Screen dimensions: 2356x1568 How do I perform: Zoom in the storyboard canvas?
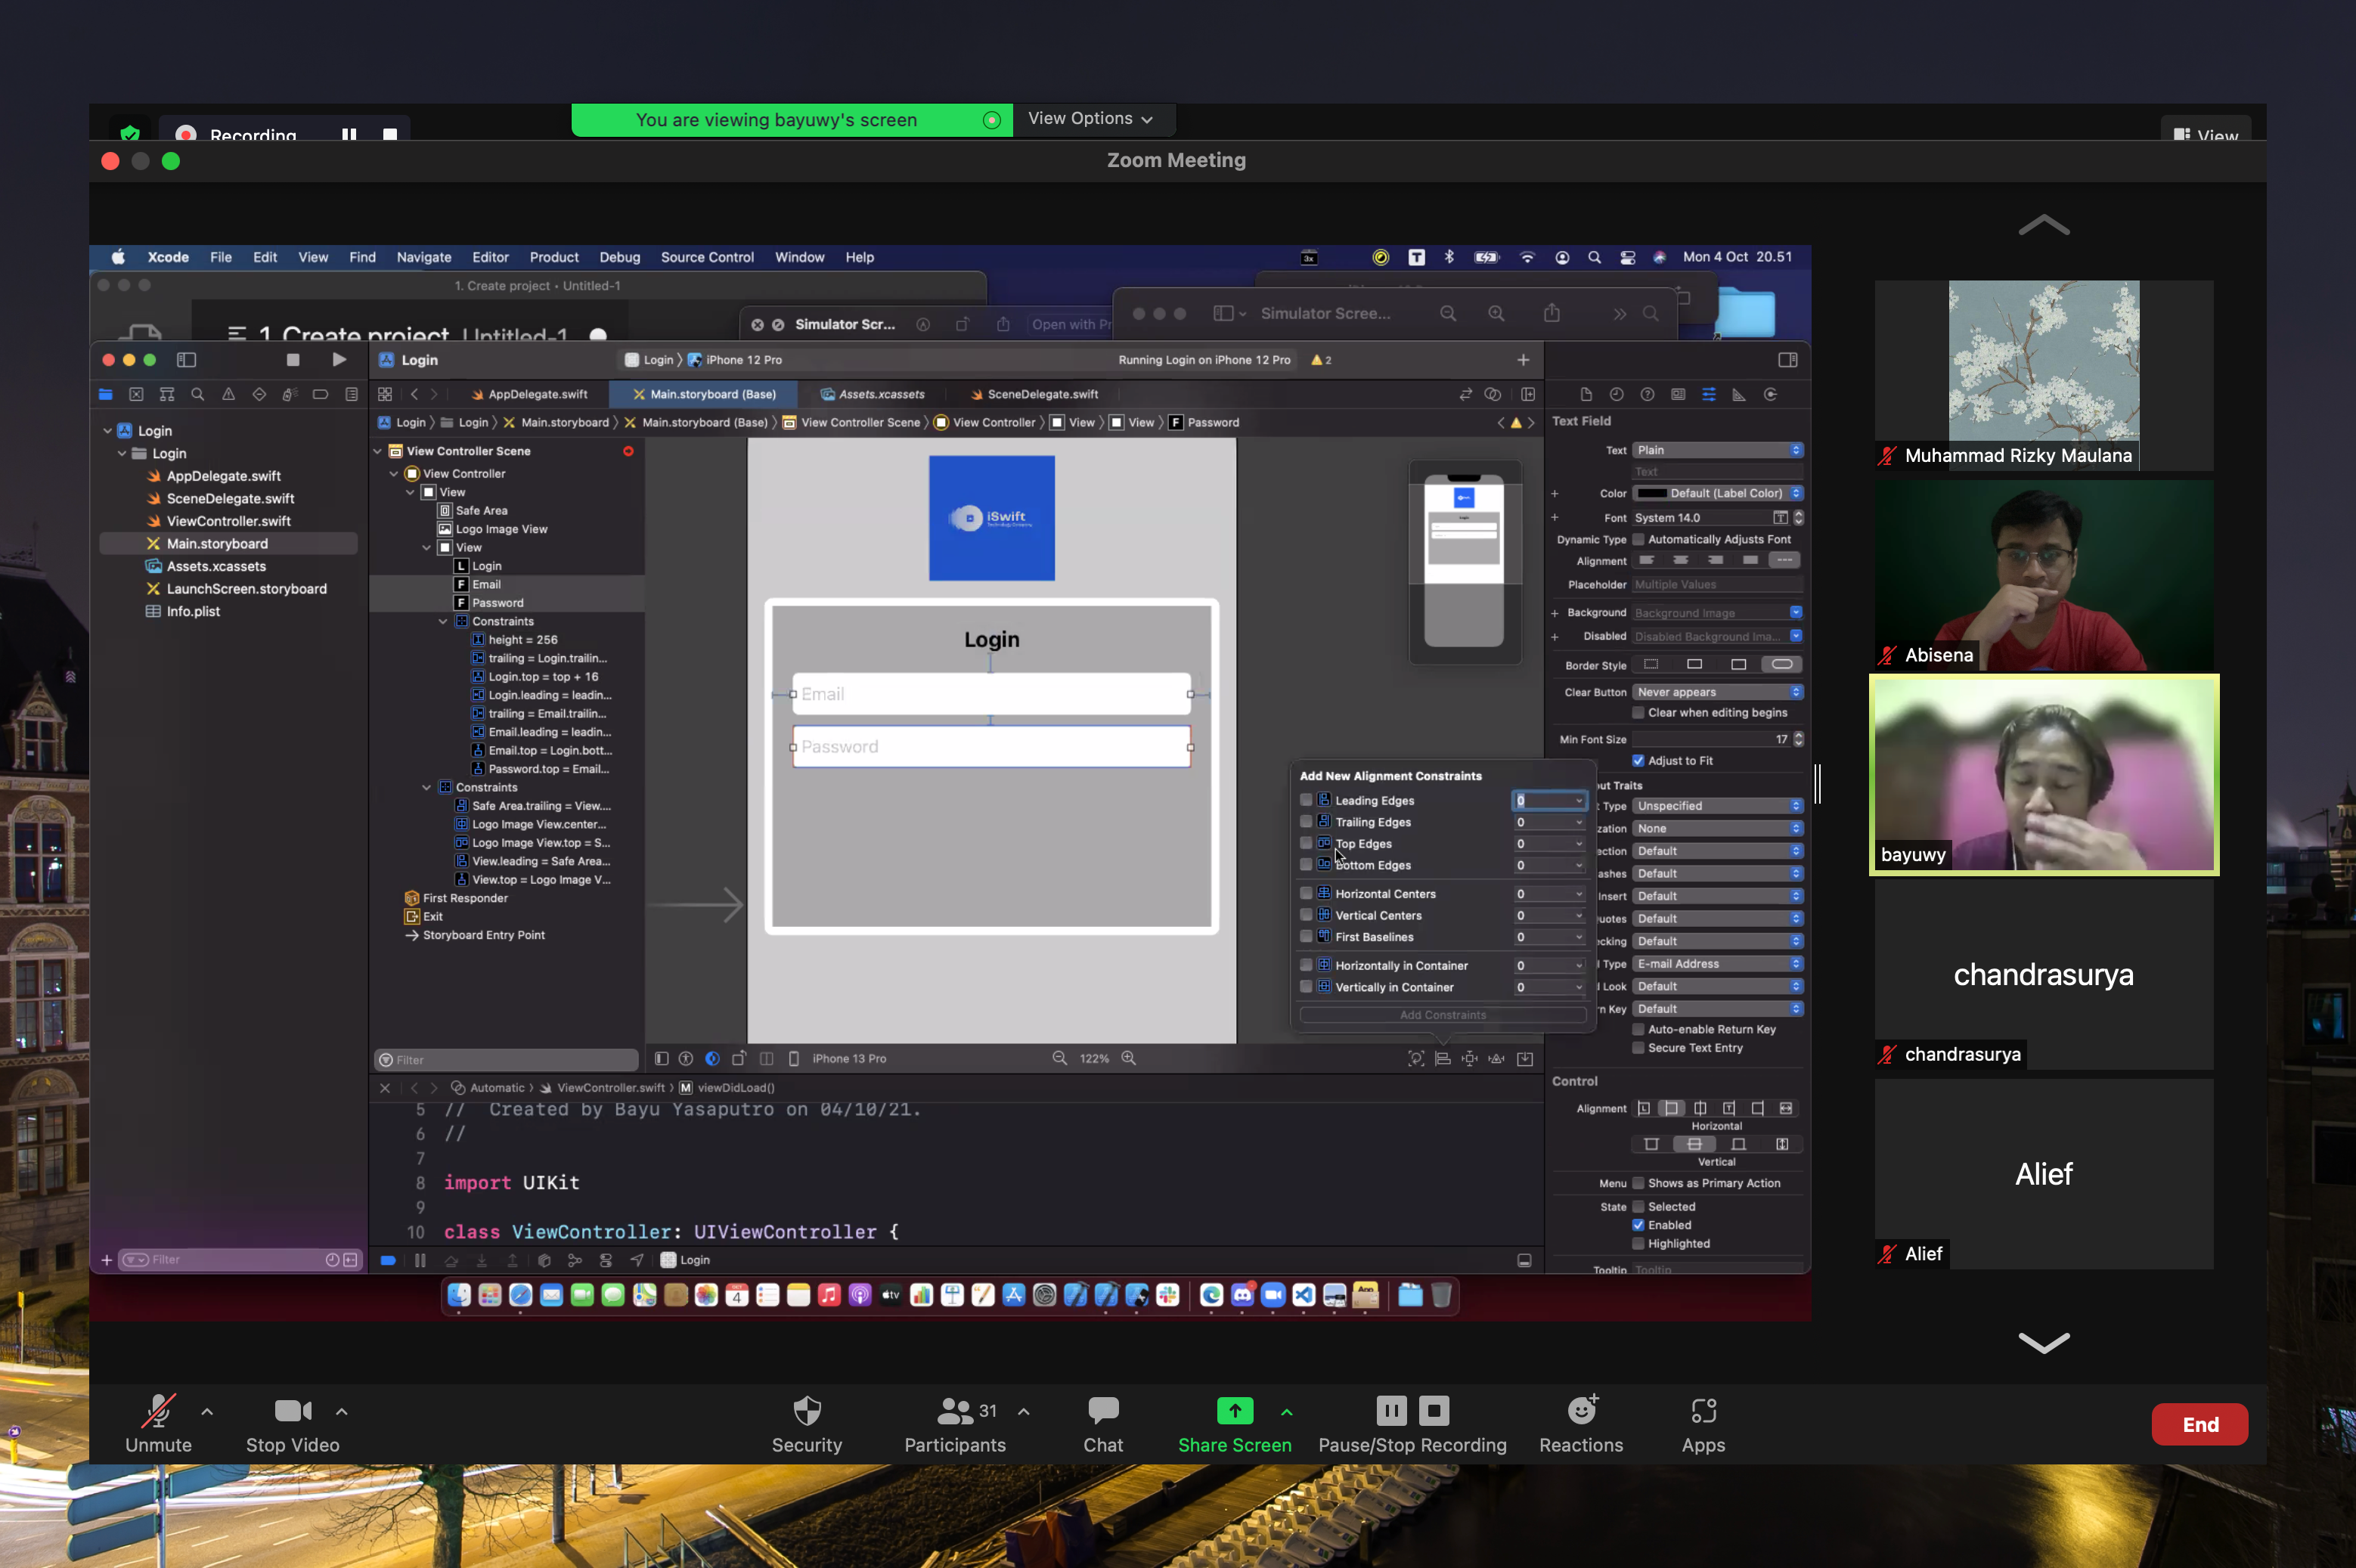[x=1129, y=1058]
